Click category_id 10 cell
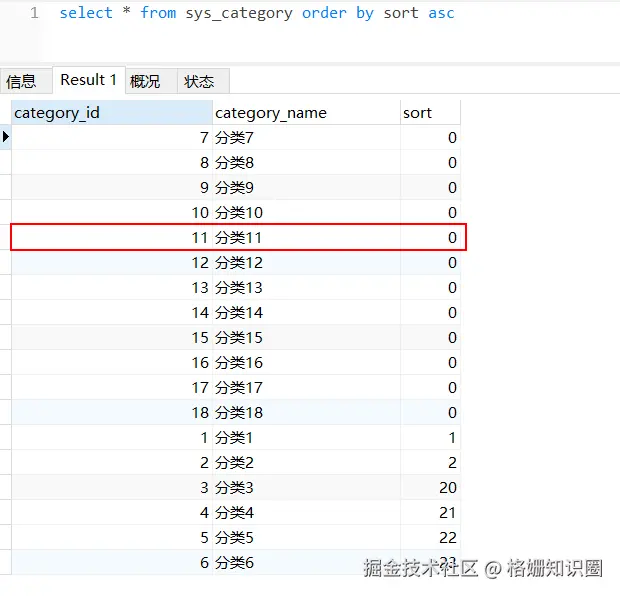 click(x=112, y=212)
